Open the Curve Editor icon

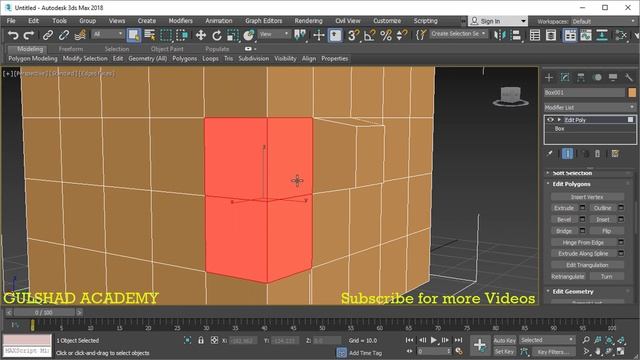(586, 35)
